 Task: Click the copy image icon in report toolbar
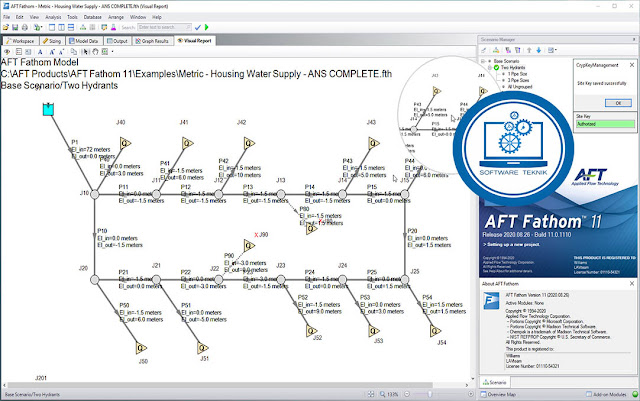pos(73,52)
